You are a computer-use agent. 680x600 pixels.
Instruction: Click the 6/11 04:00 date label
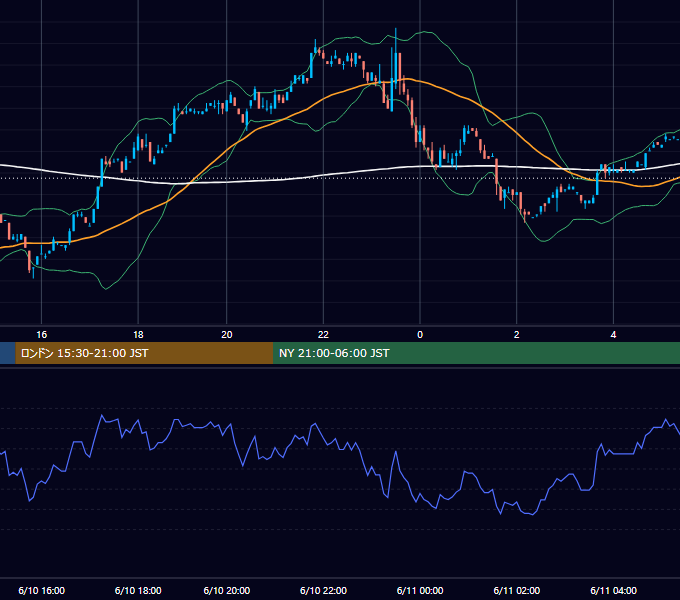613,590
